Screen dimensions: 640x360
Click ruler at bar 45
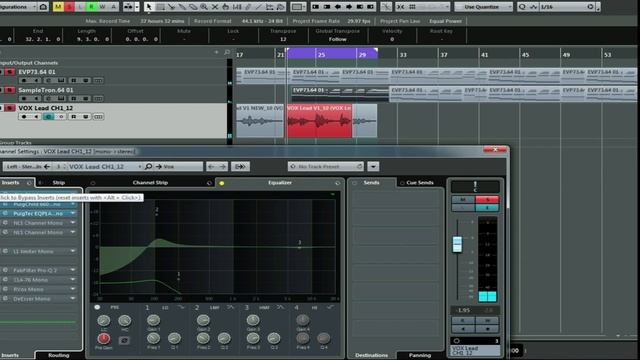point(525,54)
